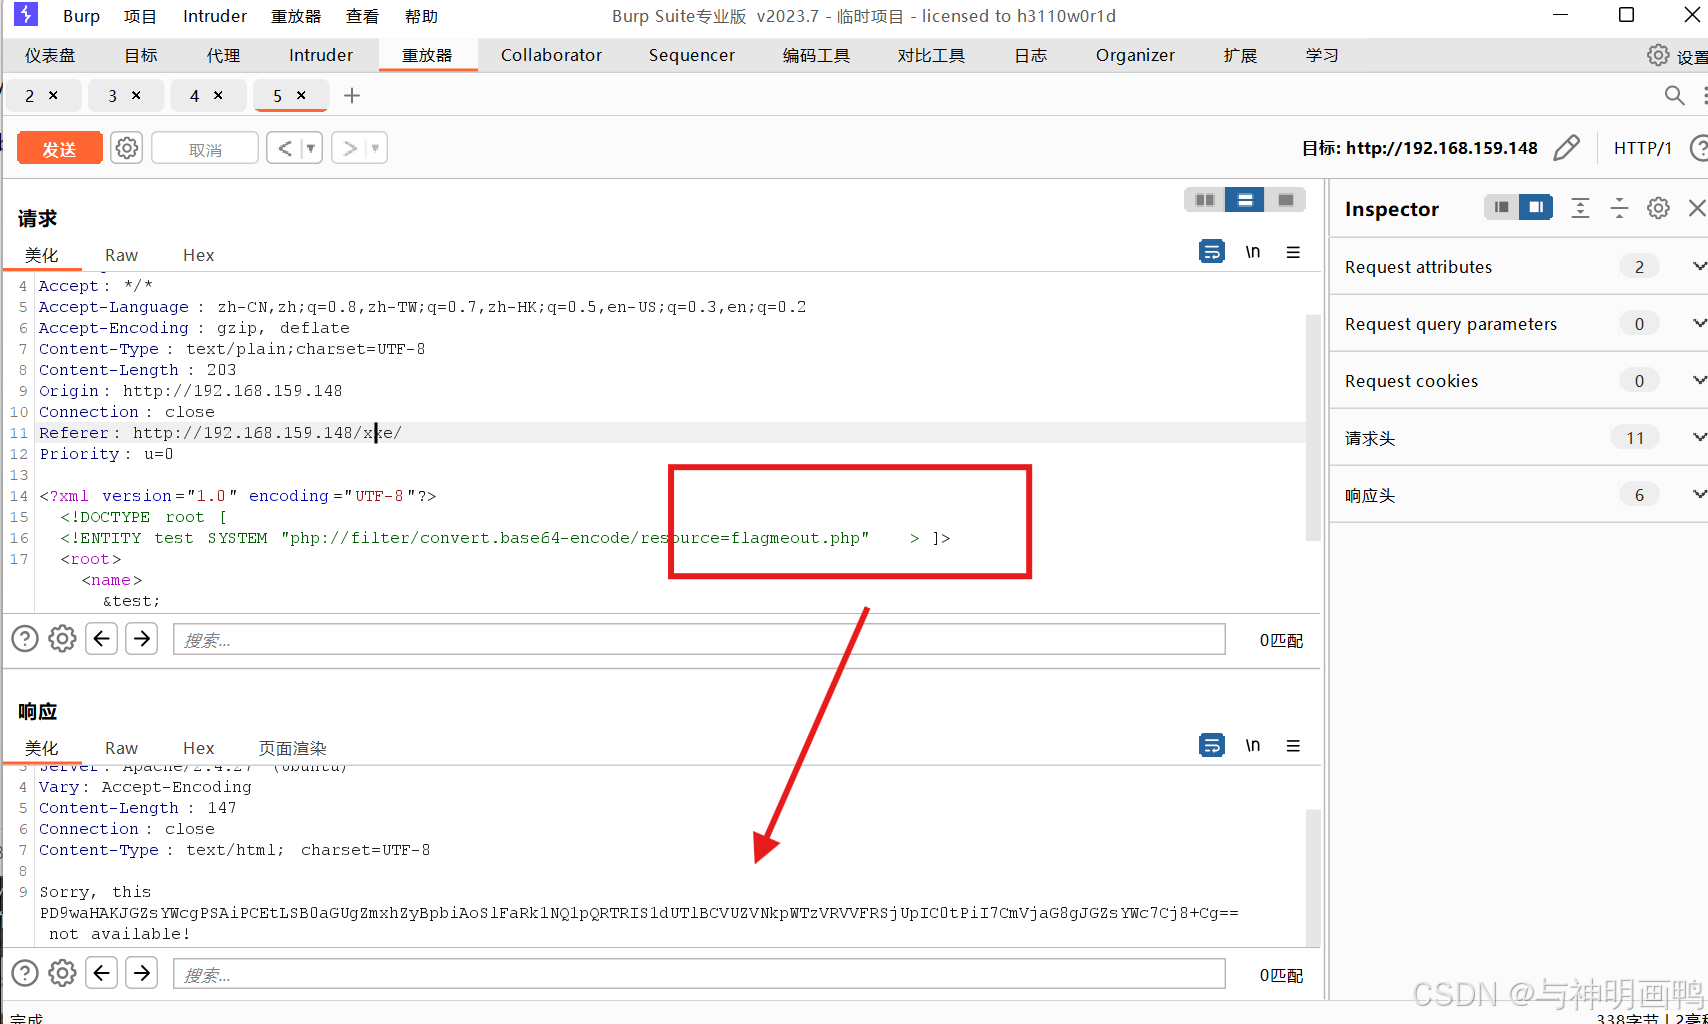Dock Inspector with right layout toggle
Screen dimensions: 1708x1024
click(x=1535, y=207)
